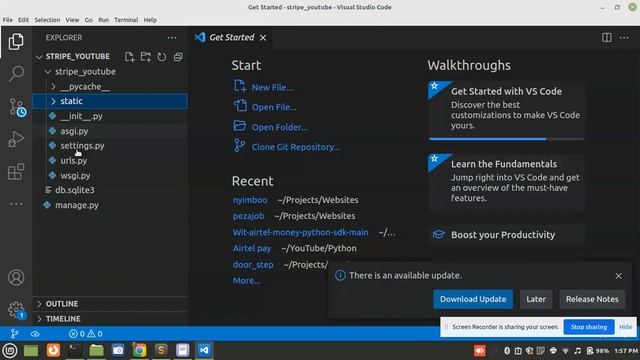The height and width of the screenshot is (360, 640).
Task: Click the Open Folder... link
Action: [280, 127]
